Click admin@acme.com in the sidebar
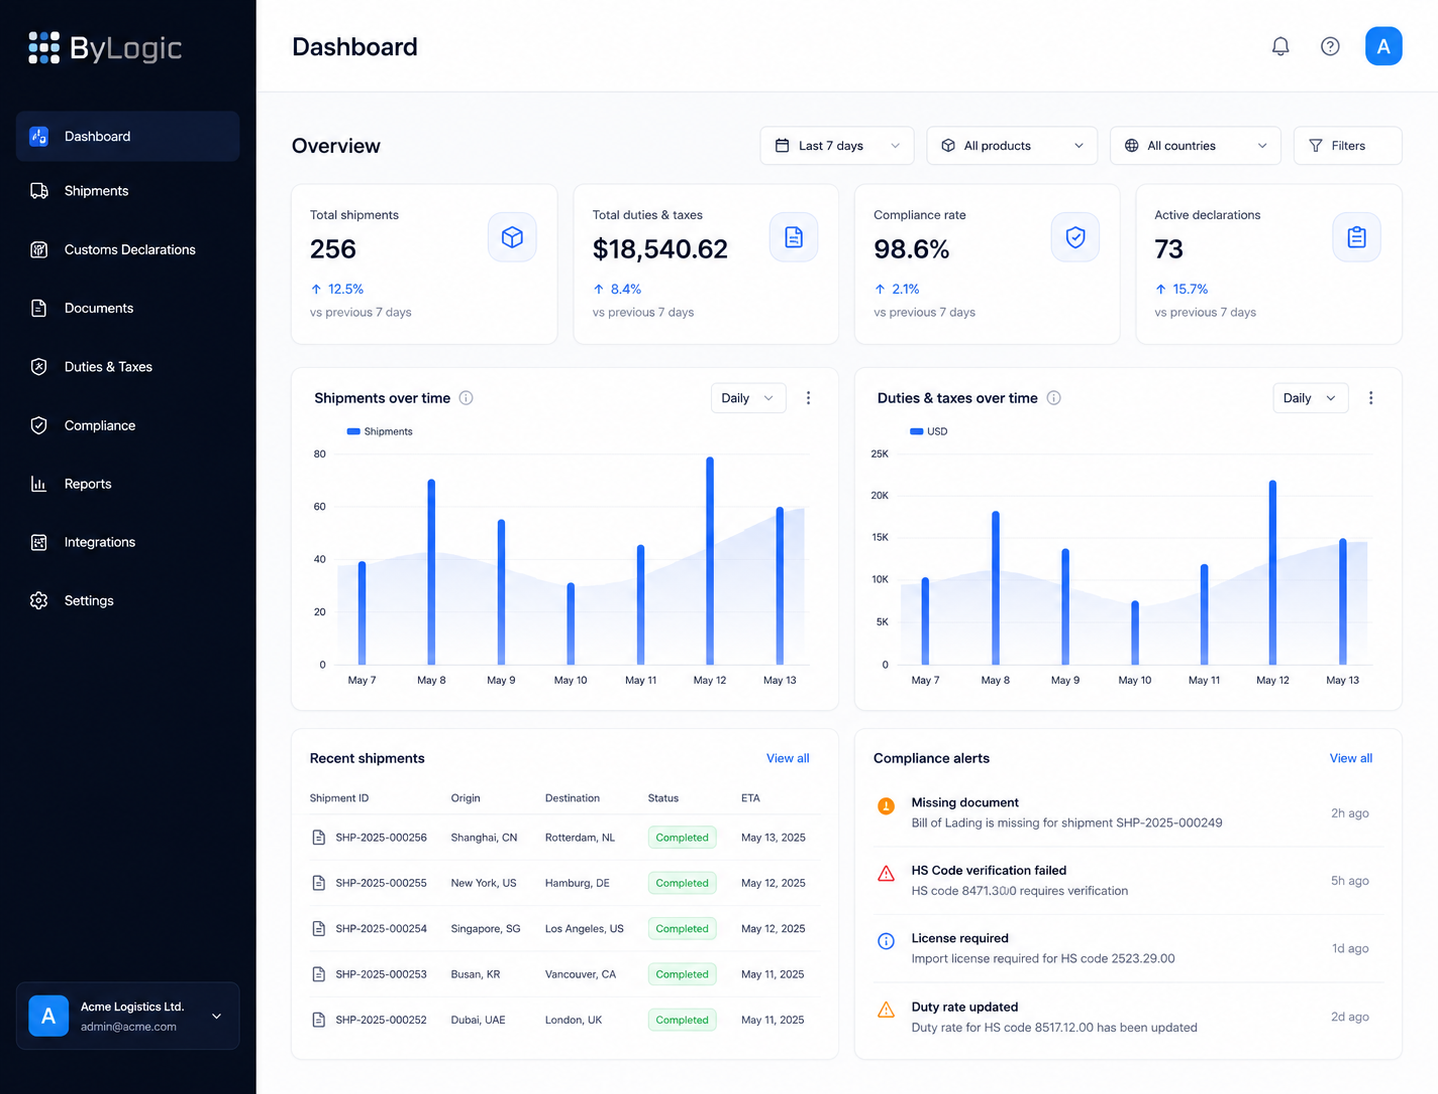The height and width of the screenshot is (1094, 1438). click(x=129, y=1027)
